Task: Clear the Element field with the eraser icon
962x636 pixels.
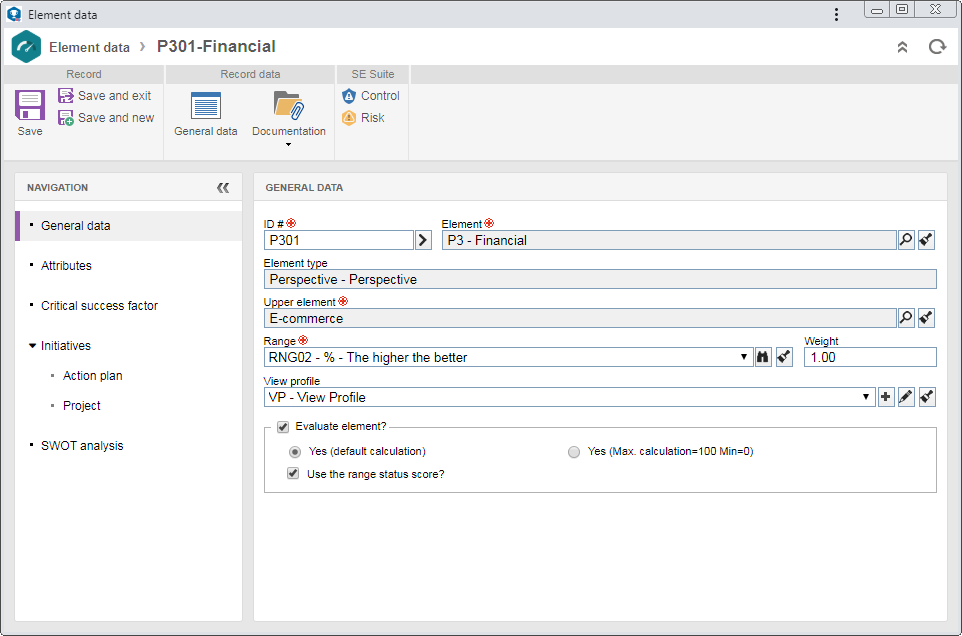Action: tap(926, 240)
